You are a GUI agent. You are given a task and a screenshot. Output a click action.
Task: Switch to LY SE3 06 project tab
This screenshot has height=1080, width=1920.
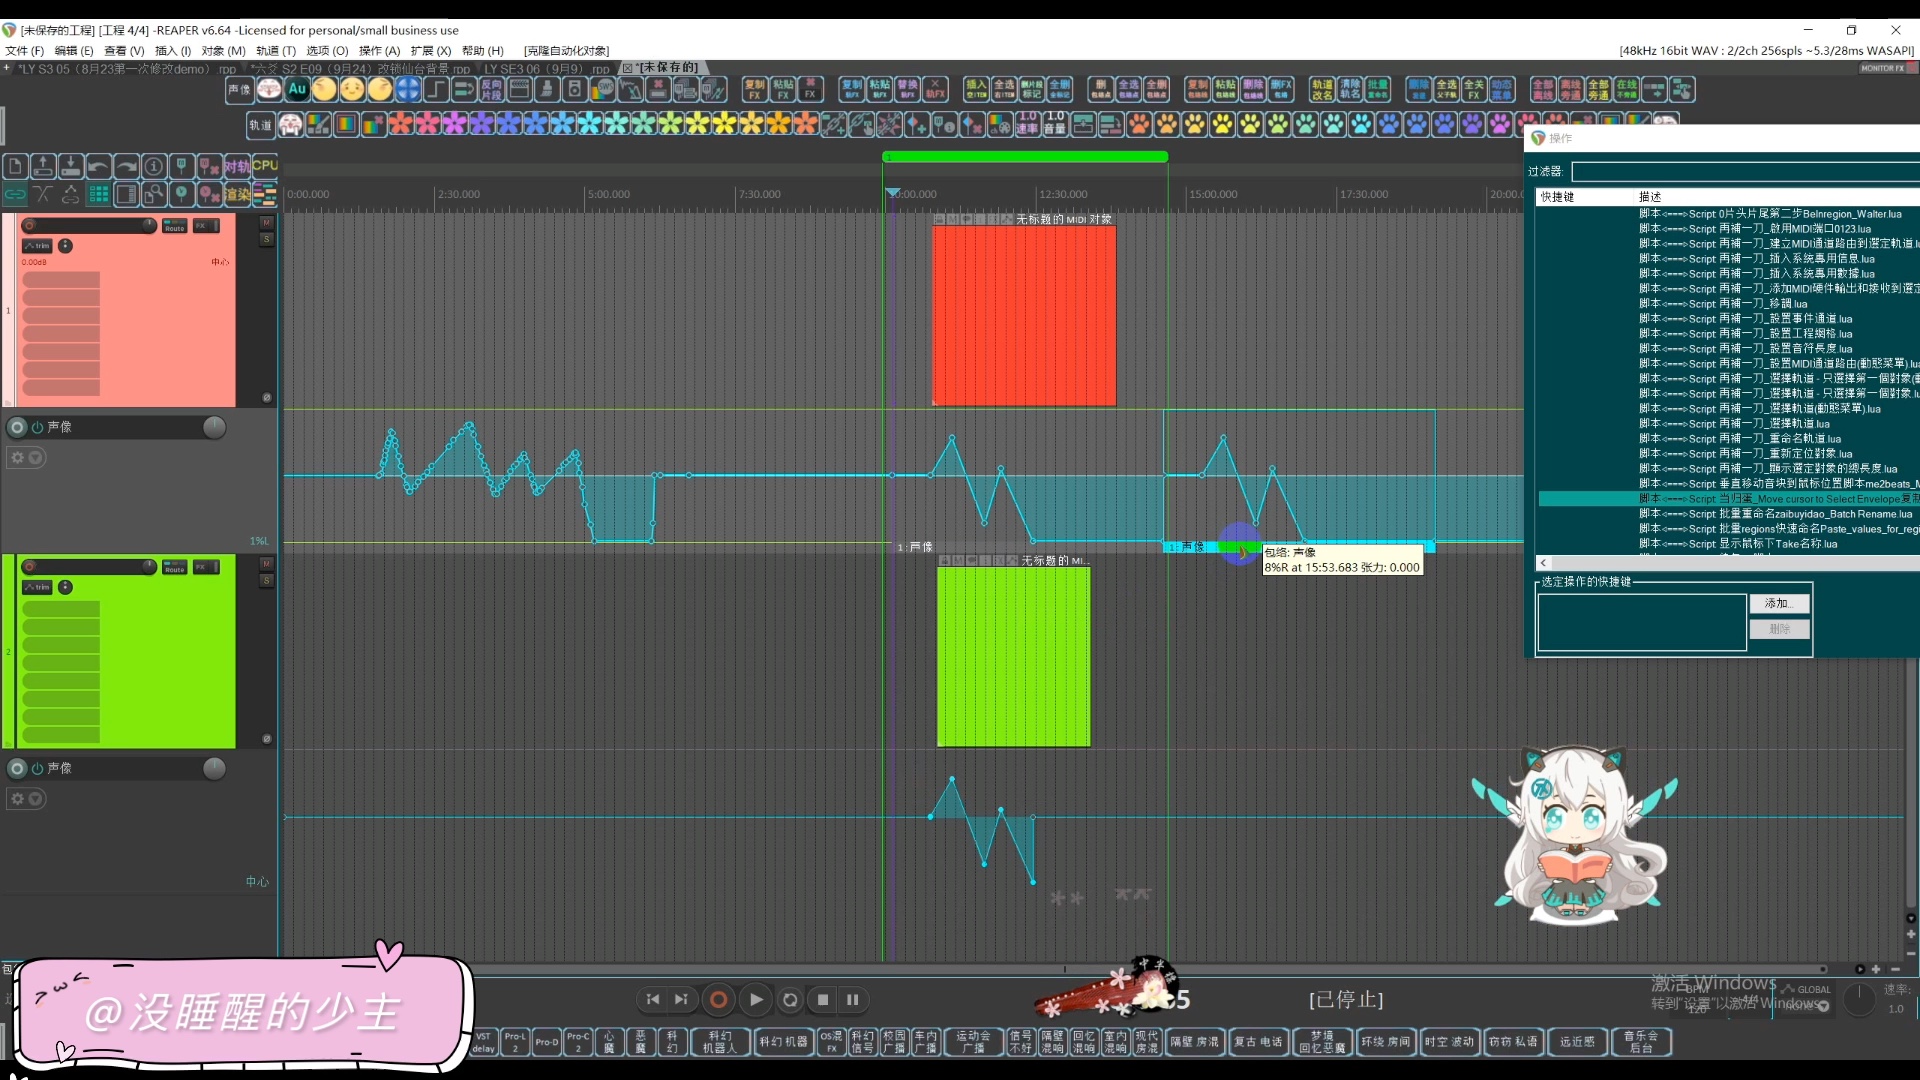(x=546, y=69)
